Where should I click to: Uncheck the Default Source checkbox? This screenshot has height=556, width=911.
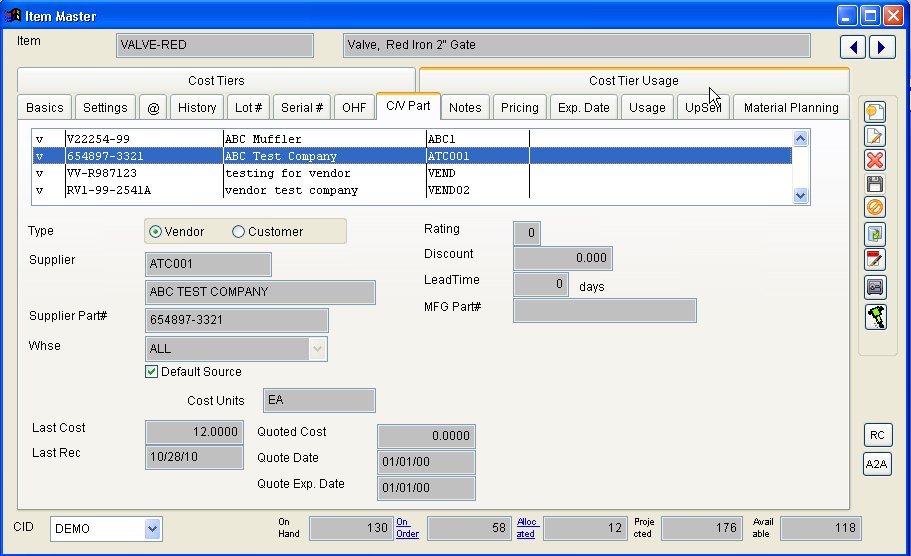pyautogui.click(x=152, y=372)
